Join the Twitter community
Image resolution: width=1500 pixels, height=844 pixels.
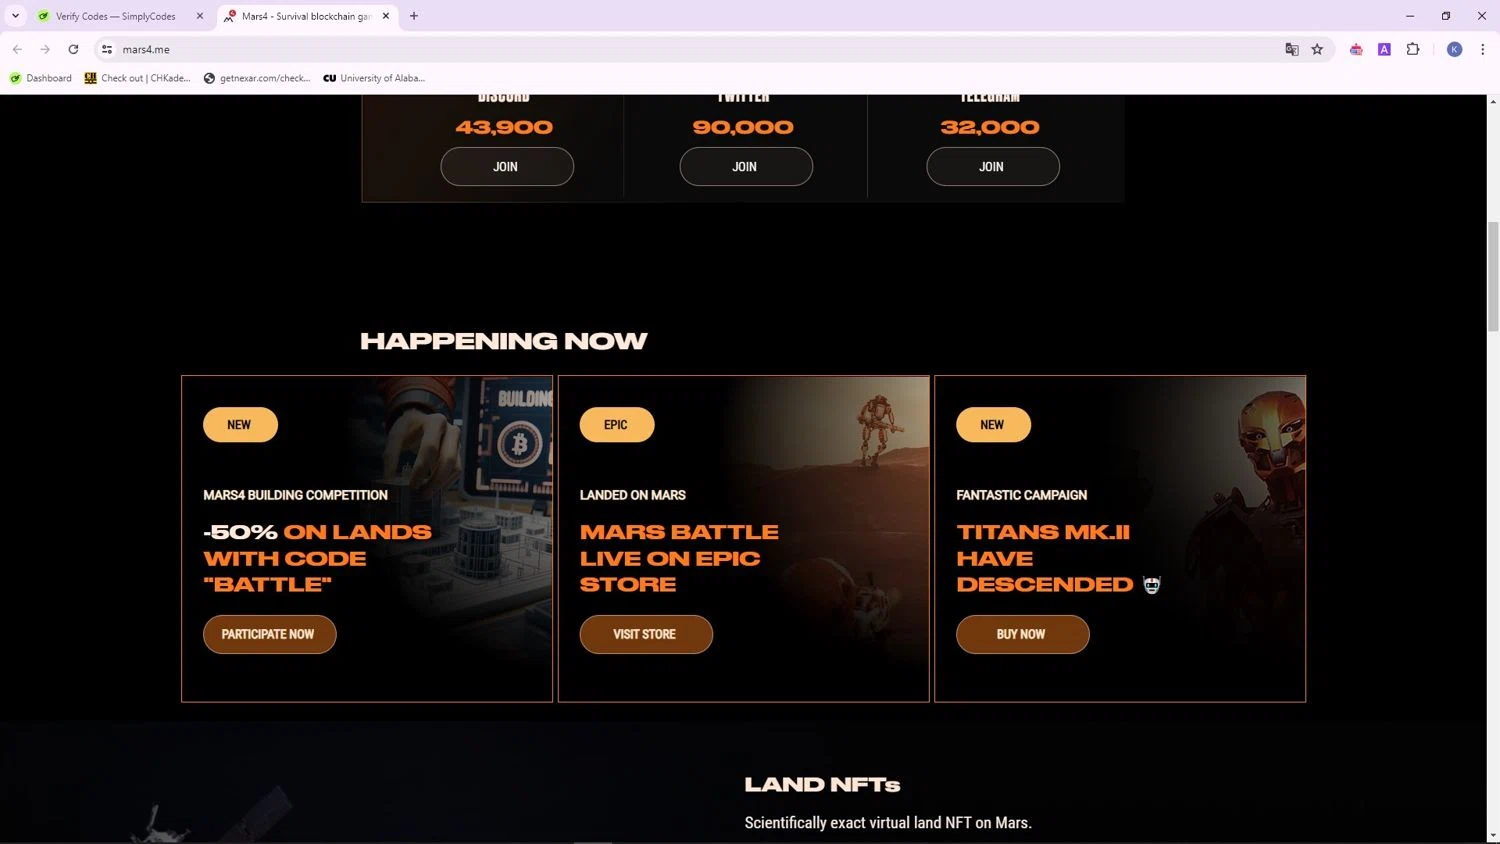click(x=746, y=167)
